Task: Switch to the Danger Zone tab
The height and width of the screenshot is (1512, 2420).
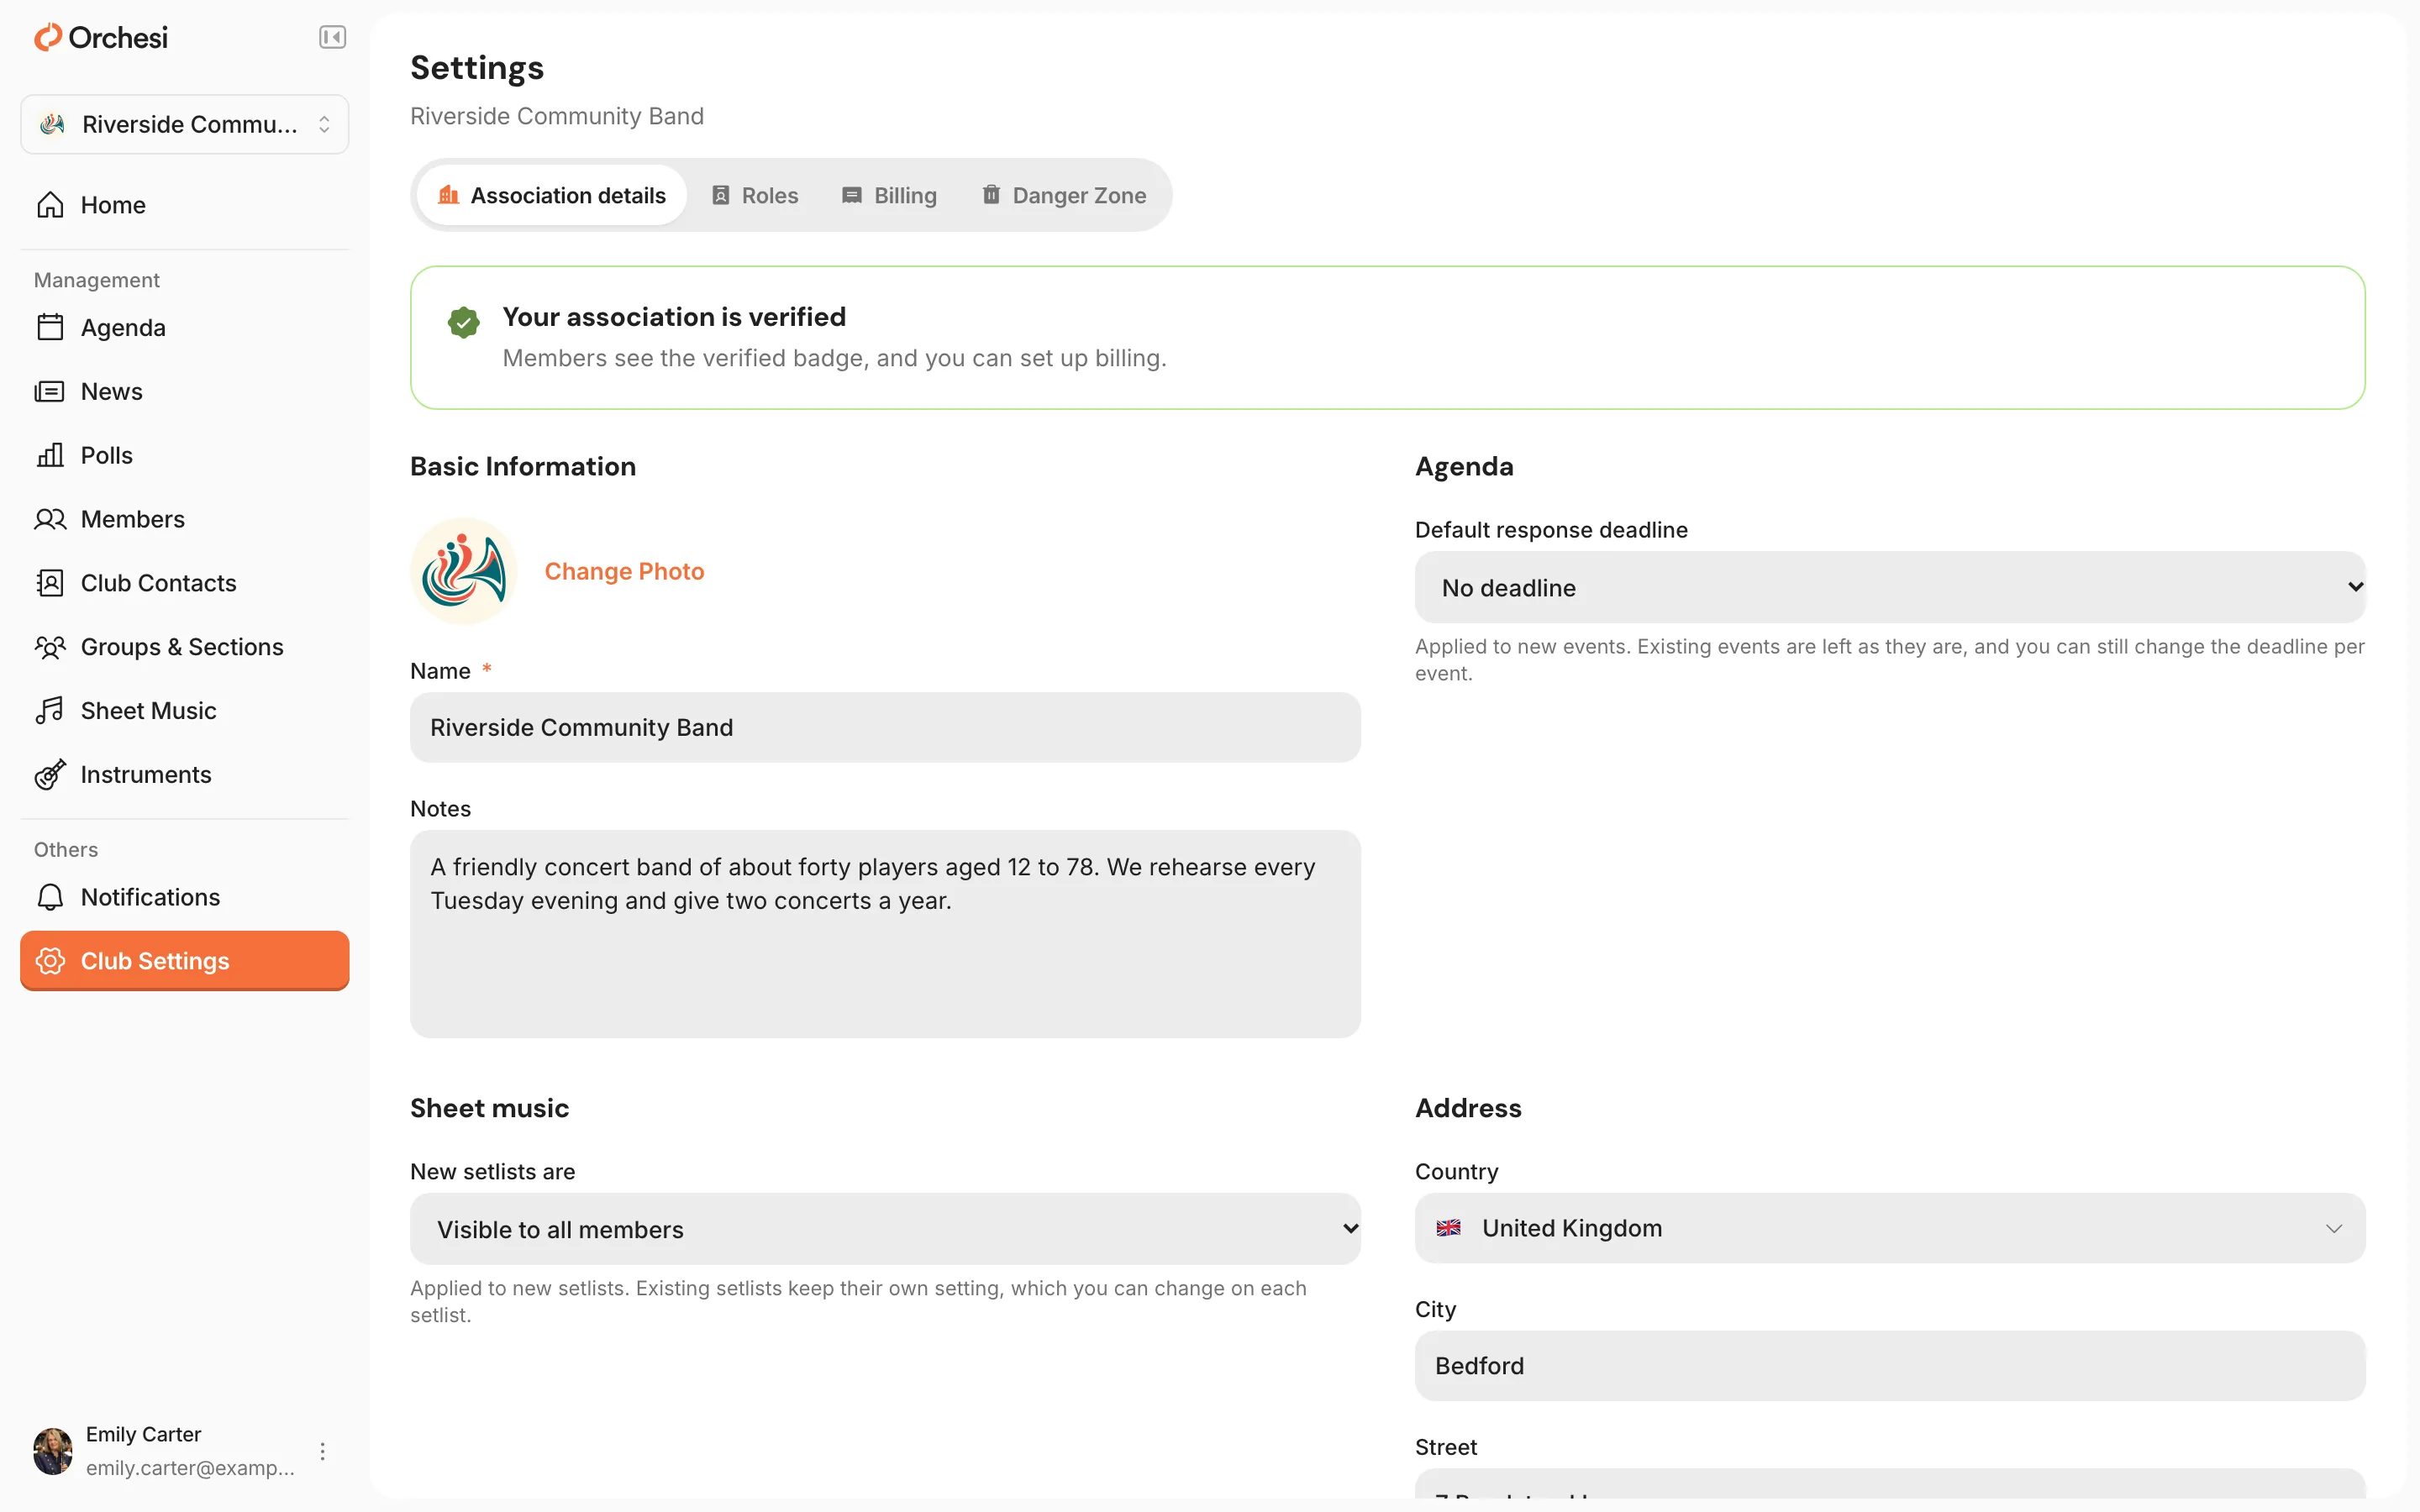Action: tap(1064, 195)
